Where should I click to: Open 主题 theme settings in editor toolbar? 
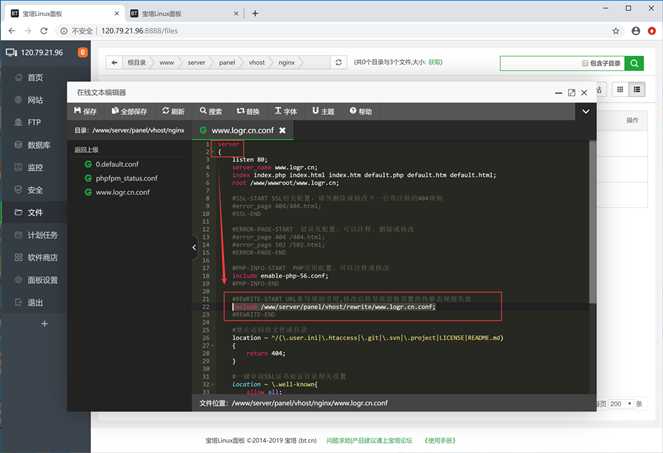click(323, 111)
